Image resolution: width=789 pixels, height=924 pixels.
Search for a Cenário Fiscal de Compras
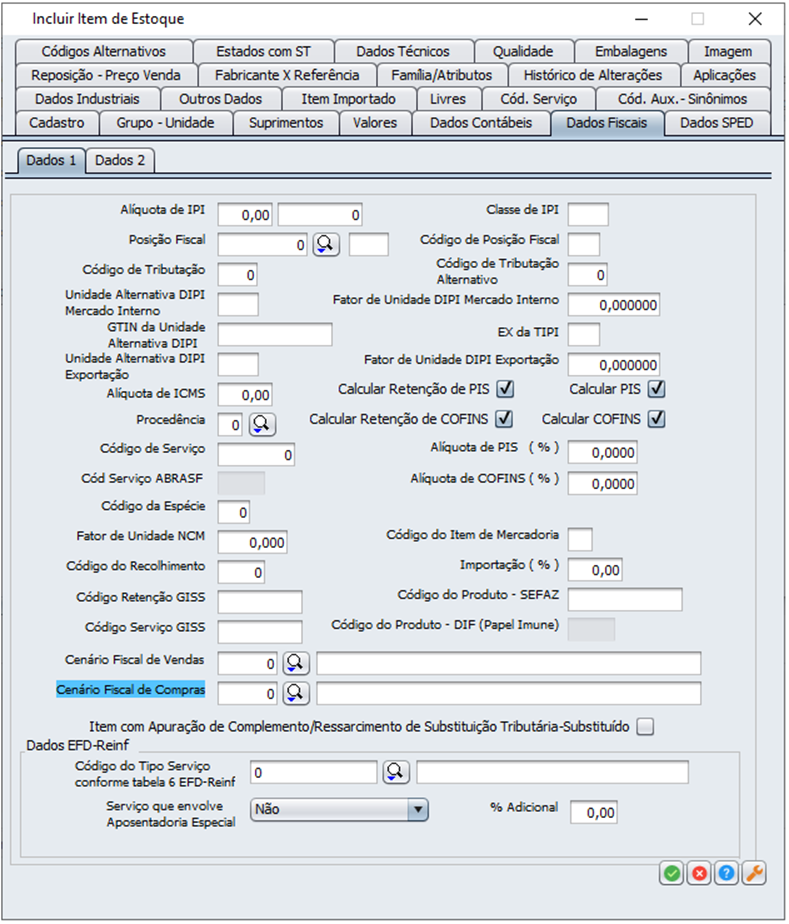(296, 693)
